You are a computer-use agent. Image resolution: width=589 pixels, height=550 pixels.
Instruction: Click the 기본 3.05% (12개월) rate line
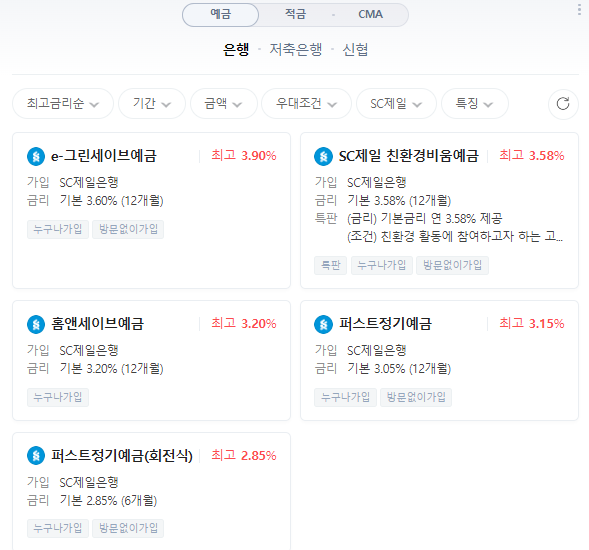click(399, 369)
